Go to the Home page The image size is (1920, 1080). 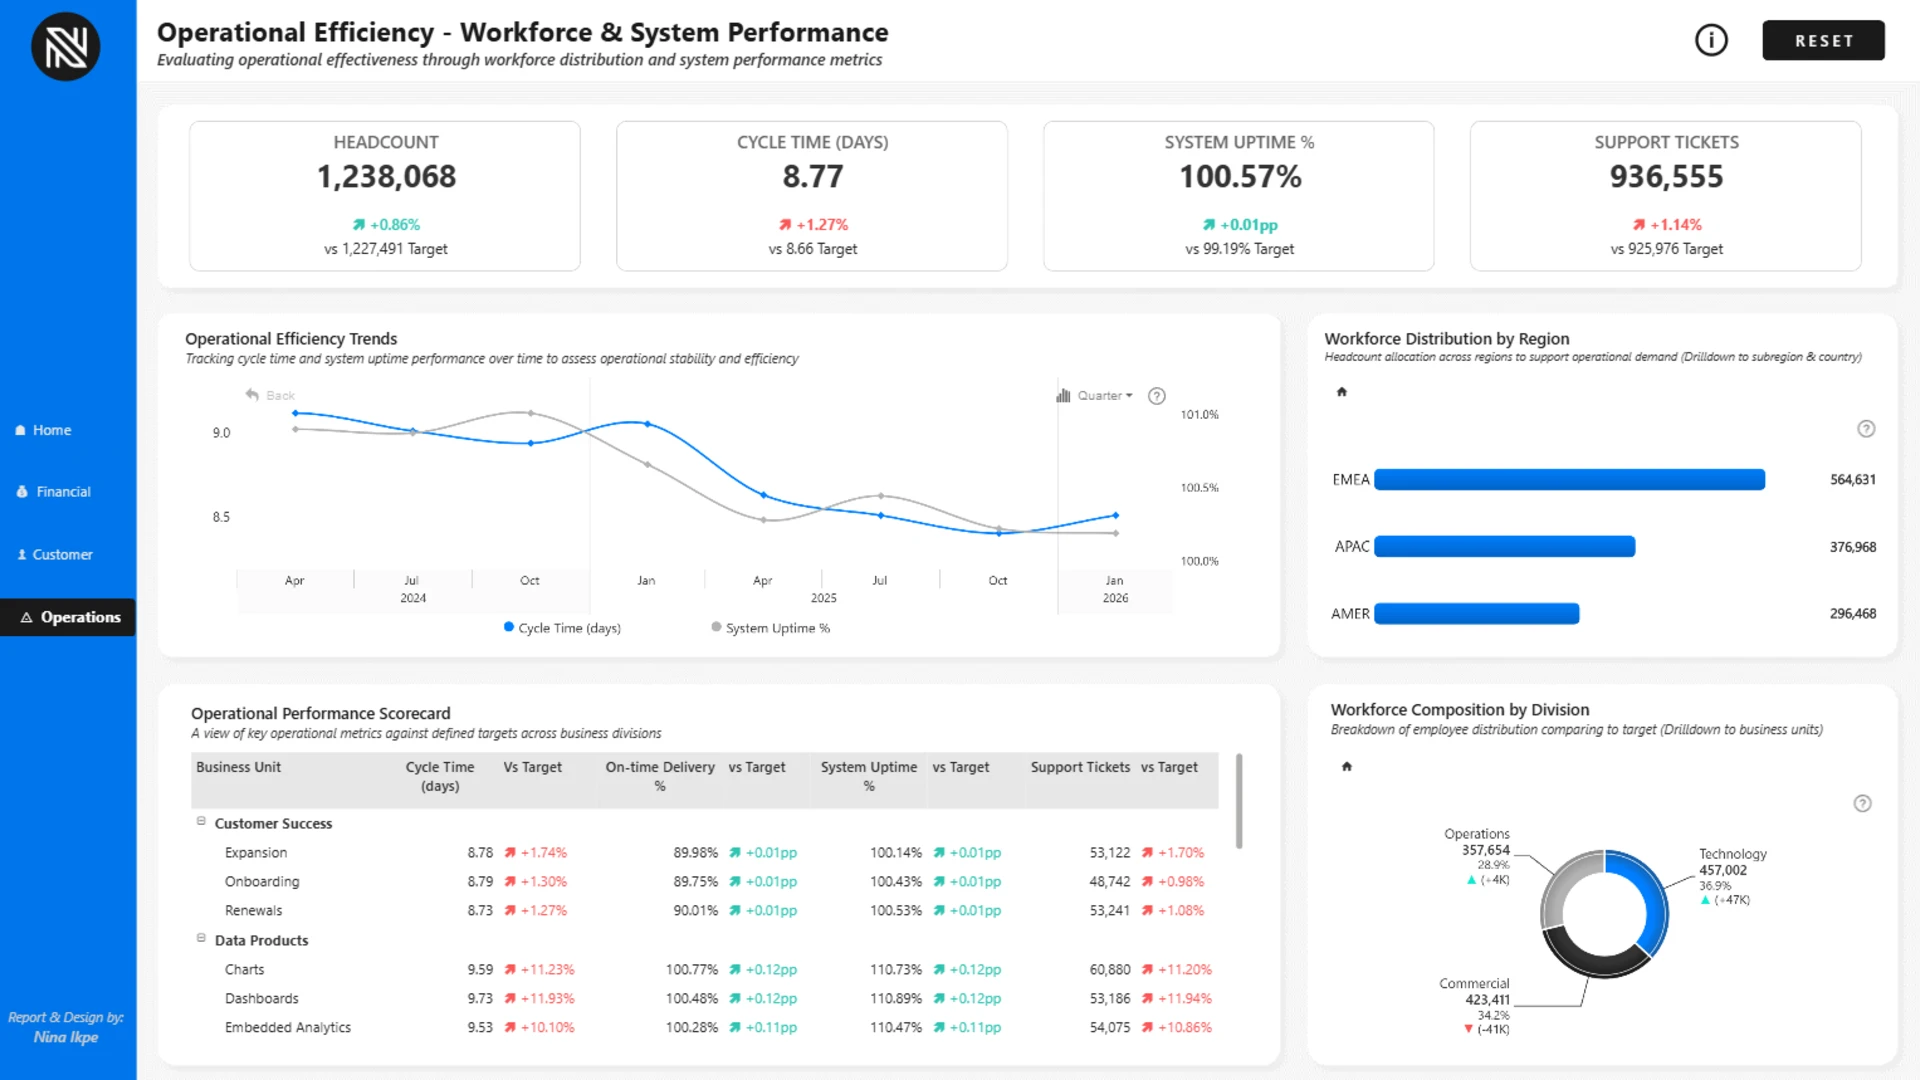point(52,430)
